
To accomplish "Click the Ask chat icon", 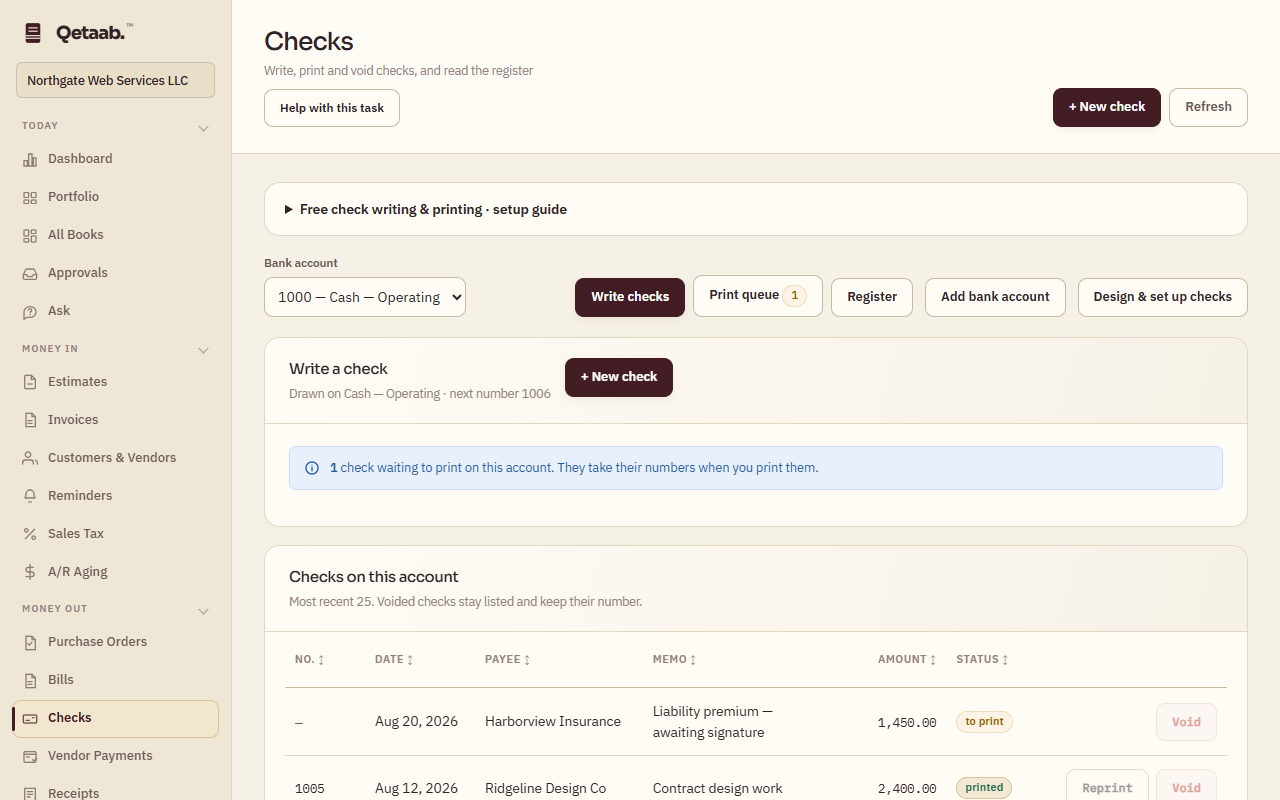I will [30, 311].
